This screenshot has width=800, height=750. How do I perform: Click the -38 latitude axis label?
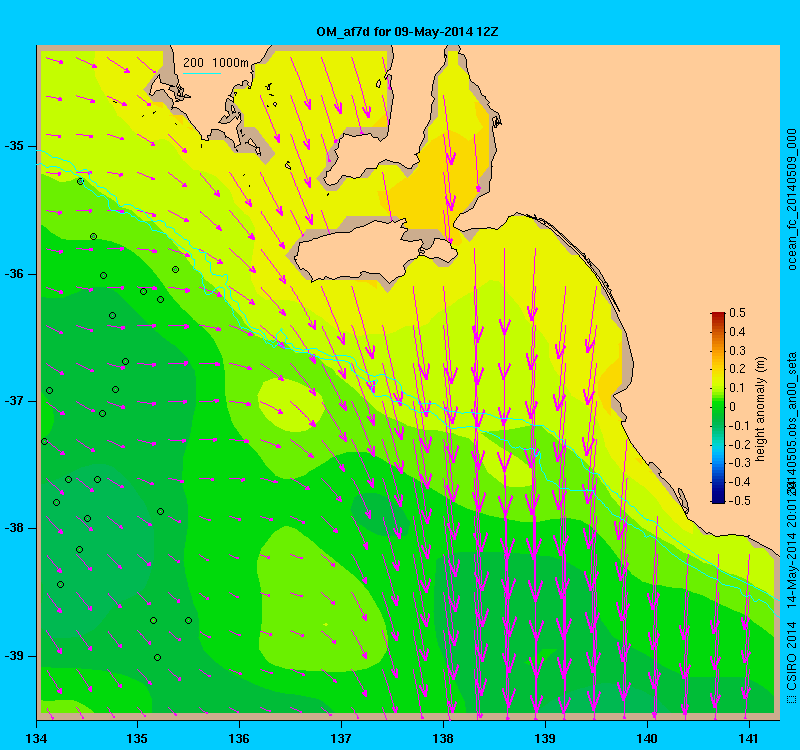coord(14,528)
